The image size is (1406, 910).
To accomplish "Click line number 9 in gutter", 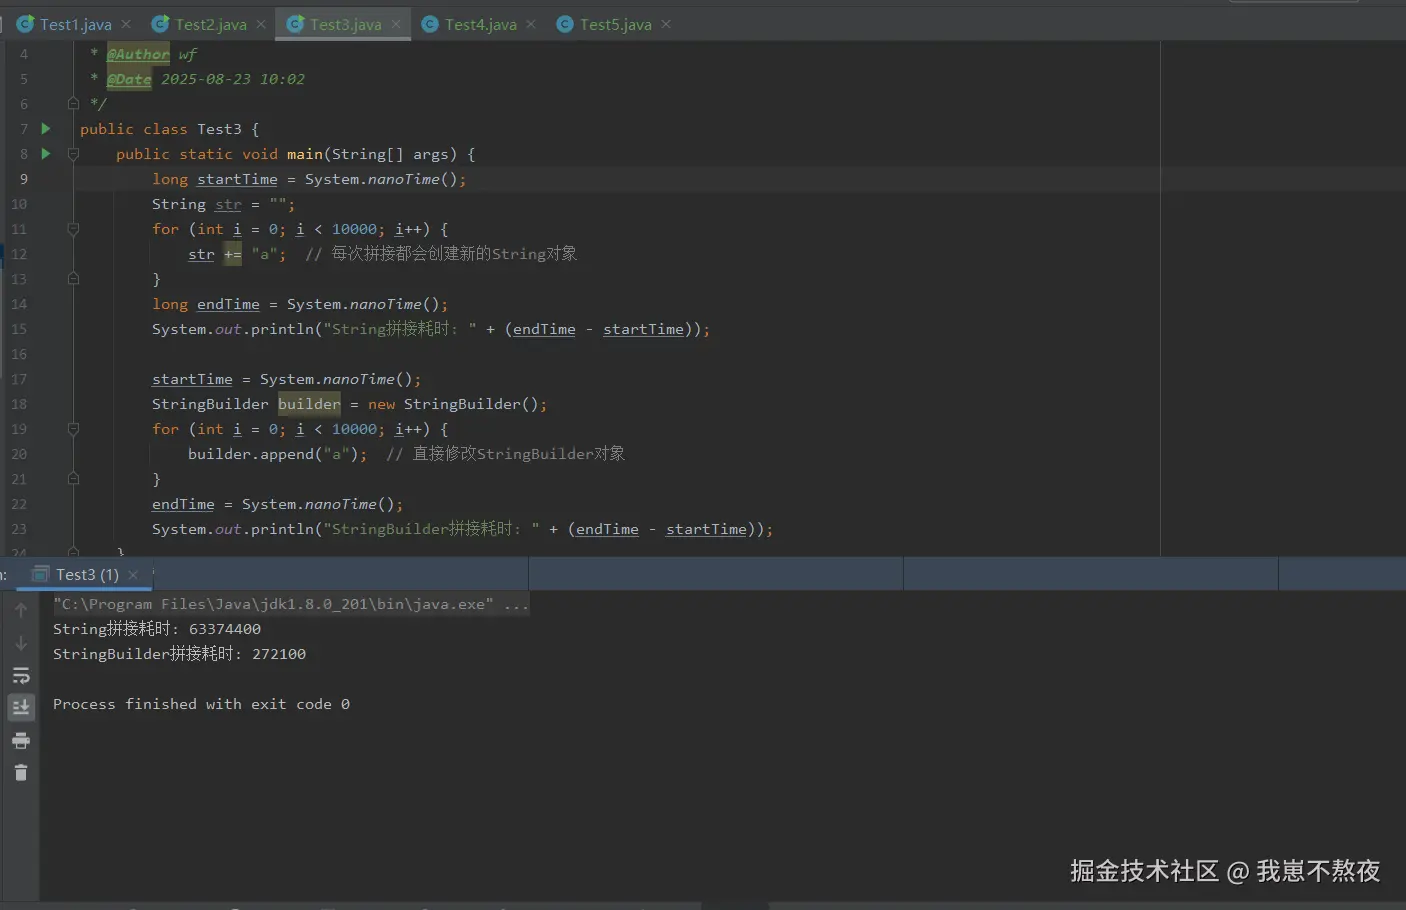I will pos(24,179).
